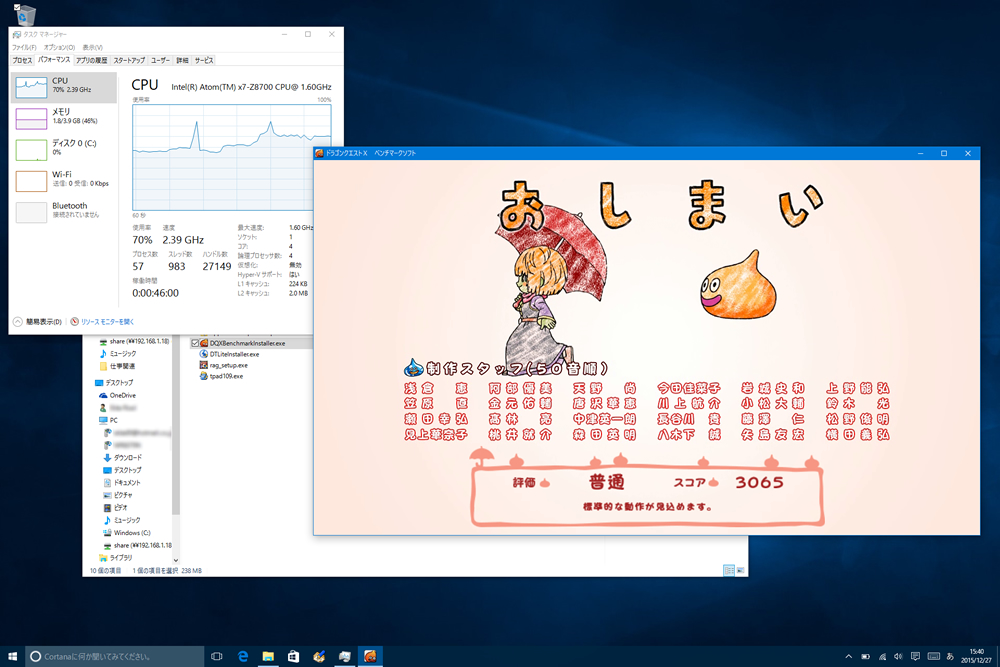Image resolution: width=1000 pixels, height=667 pixels.
Task: Open Windows Store from taskbar
Action: [293, 656]
